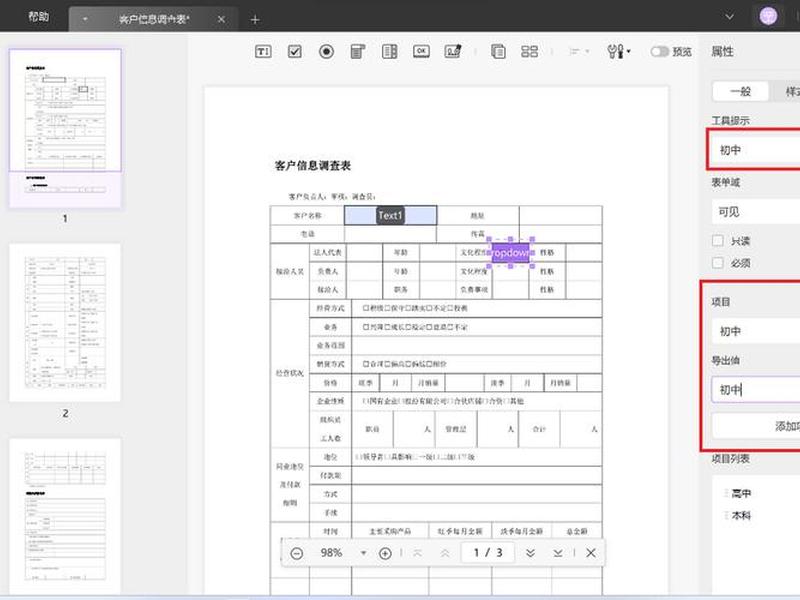Go to the previous page
Screen dimensions: 800x600
[x=445, y=553]
